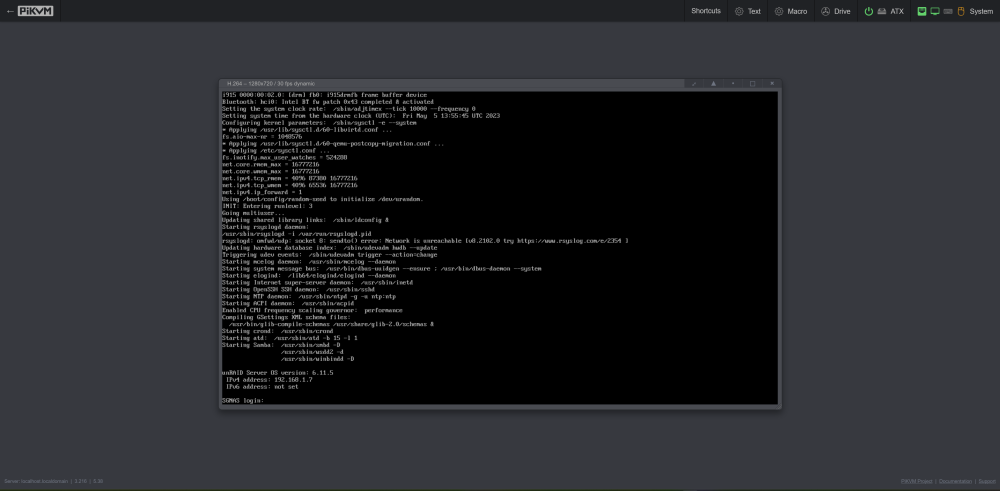Click the Starting Internet super-server daemon line
The image size is (1000, 491).
[317, 282]
